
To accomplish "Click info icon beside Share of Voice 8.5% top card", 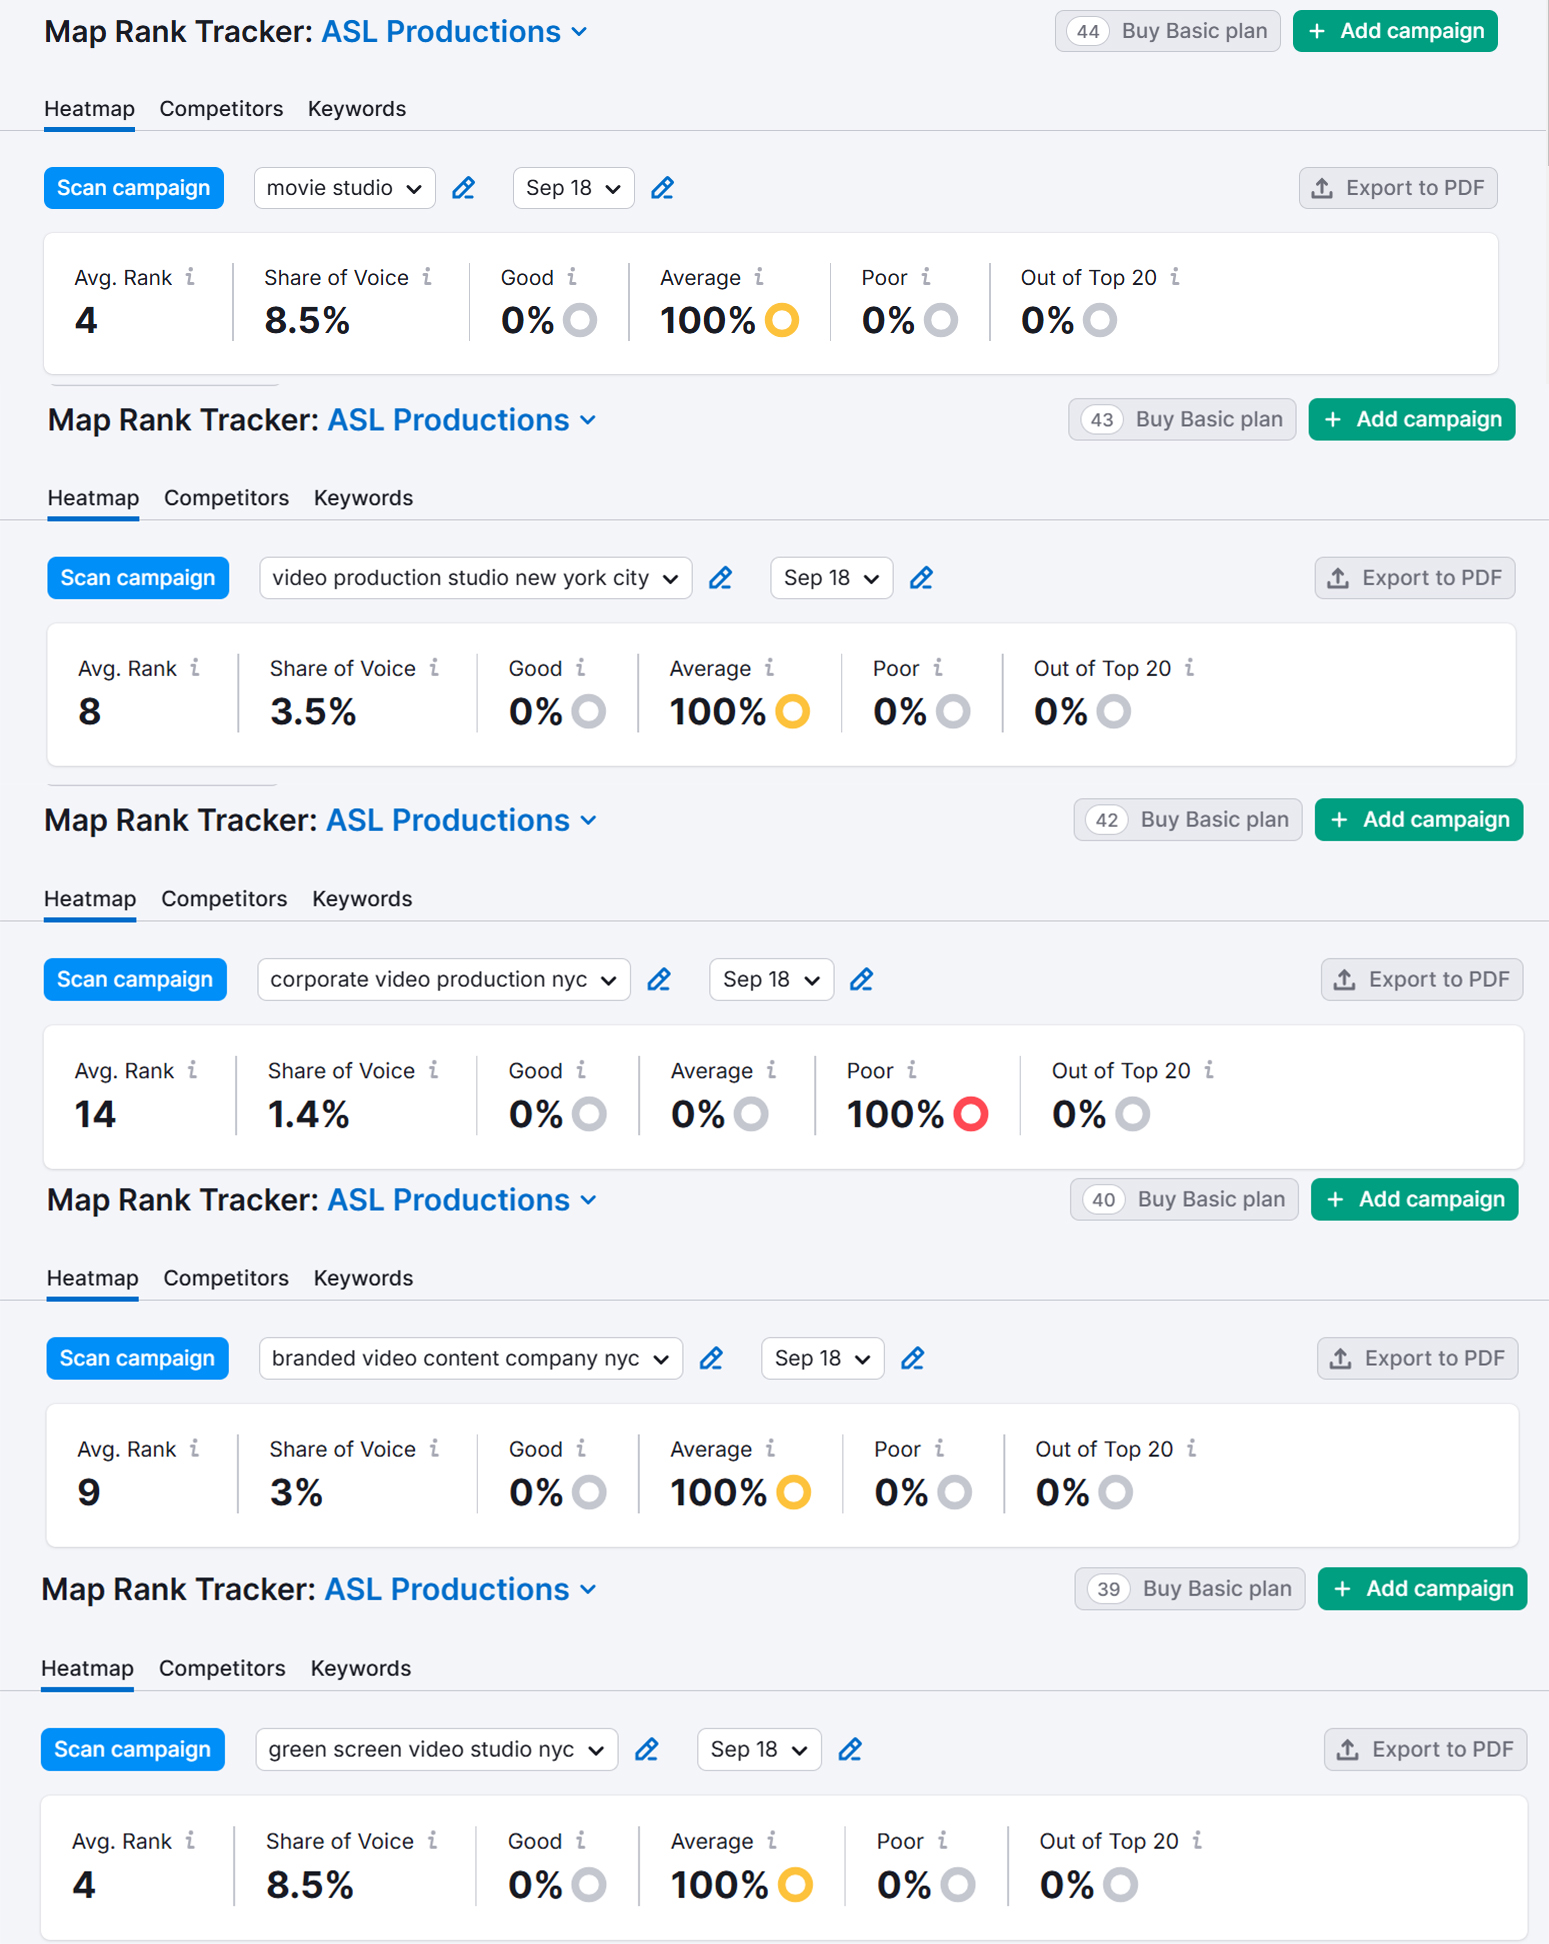I will pyautogui.click(x=427, y=277).
